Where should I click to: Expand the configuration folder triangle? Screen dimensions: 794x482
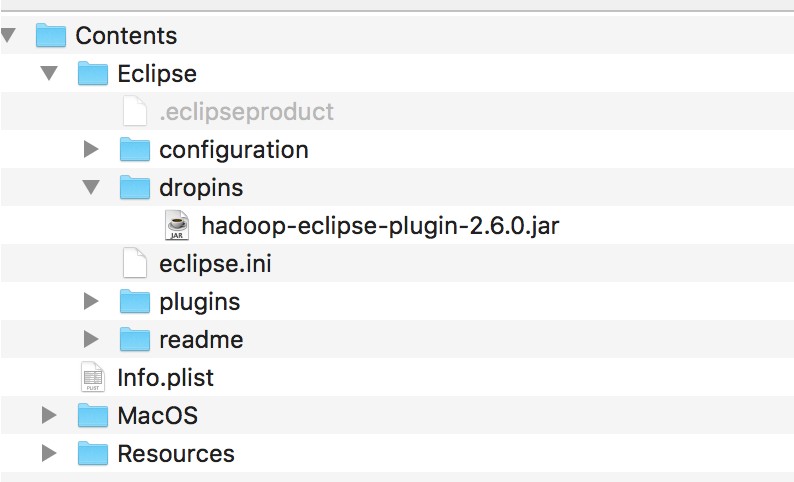(x=91, y=149)
